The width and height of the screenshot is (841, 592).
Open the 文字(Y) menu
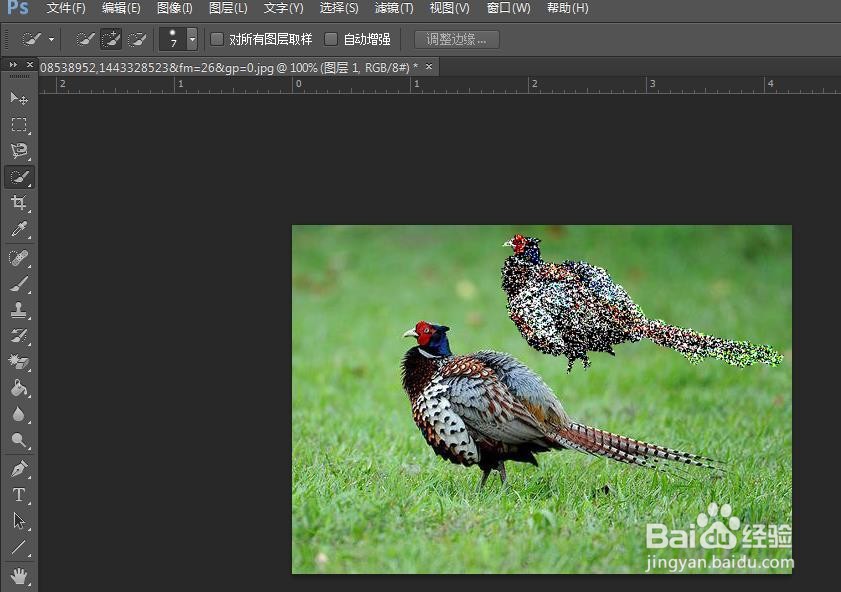[283, 8]
